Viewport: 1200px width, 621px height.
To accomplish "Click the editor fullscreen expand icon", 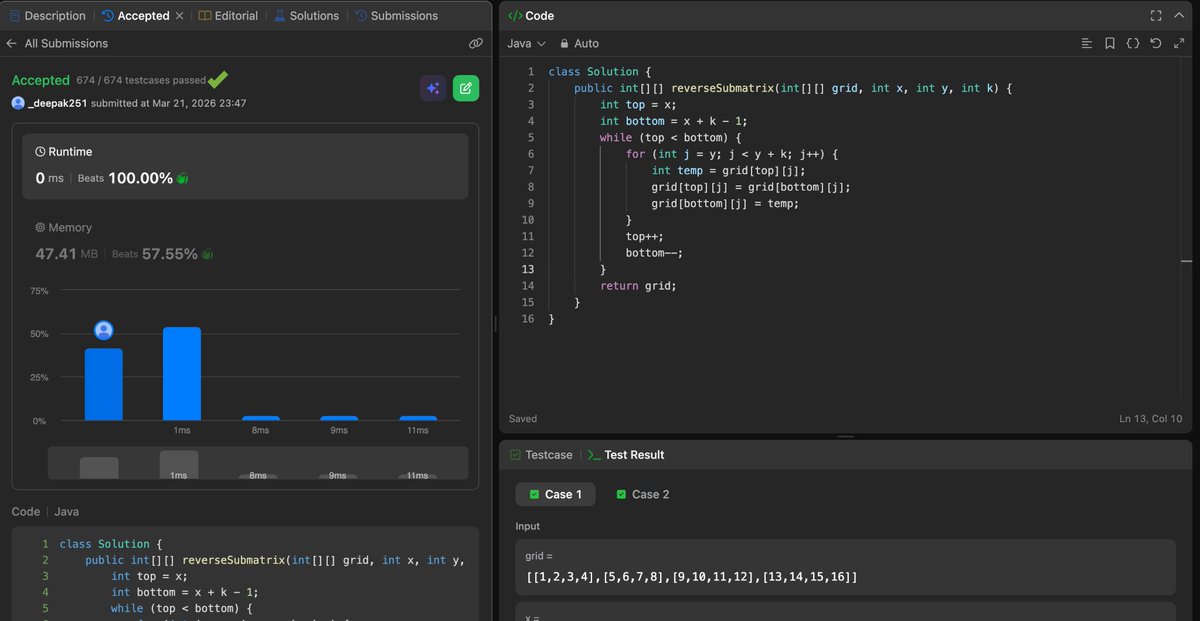I will tap(1179, 44).
